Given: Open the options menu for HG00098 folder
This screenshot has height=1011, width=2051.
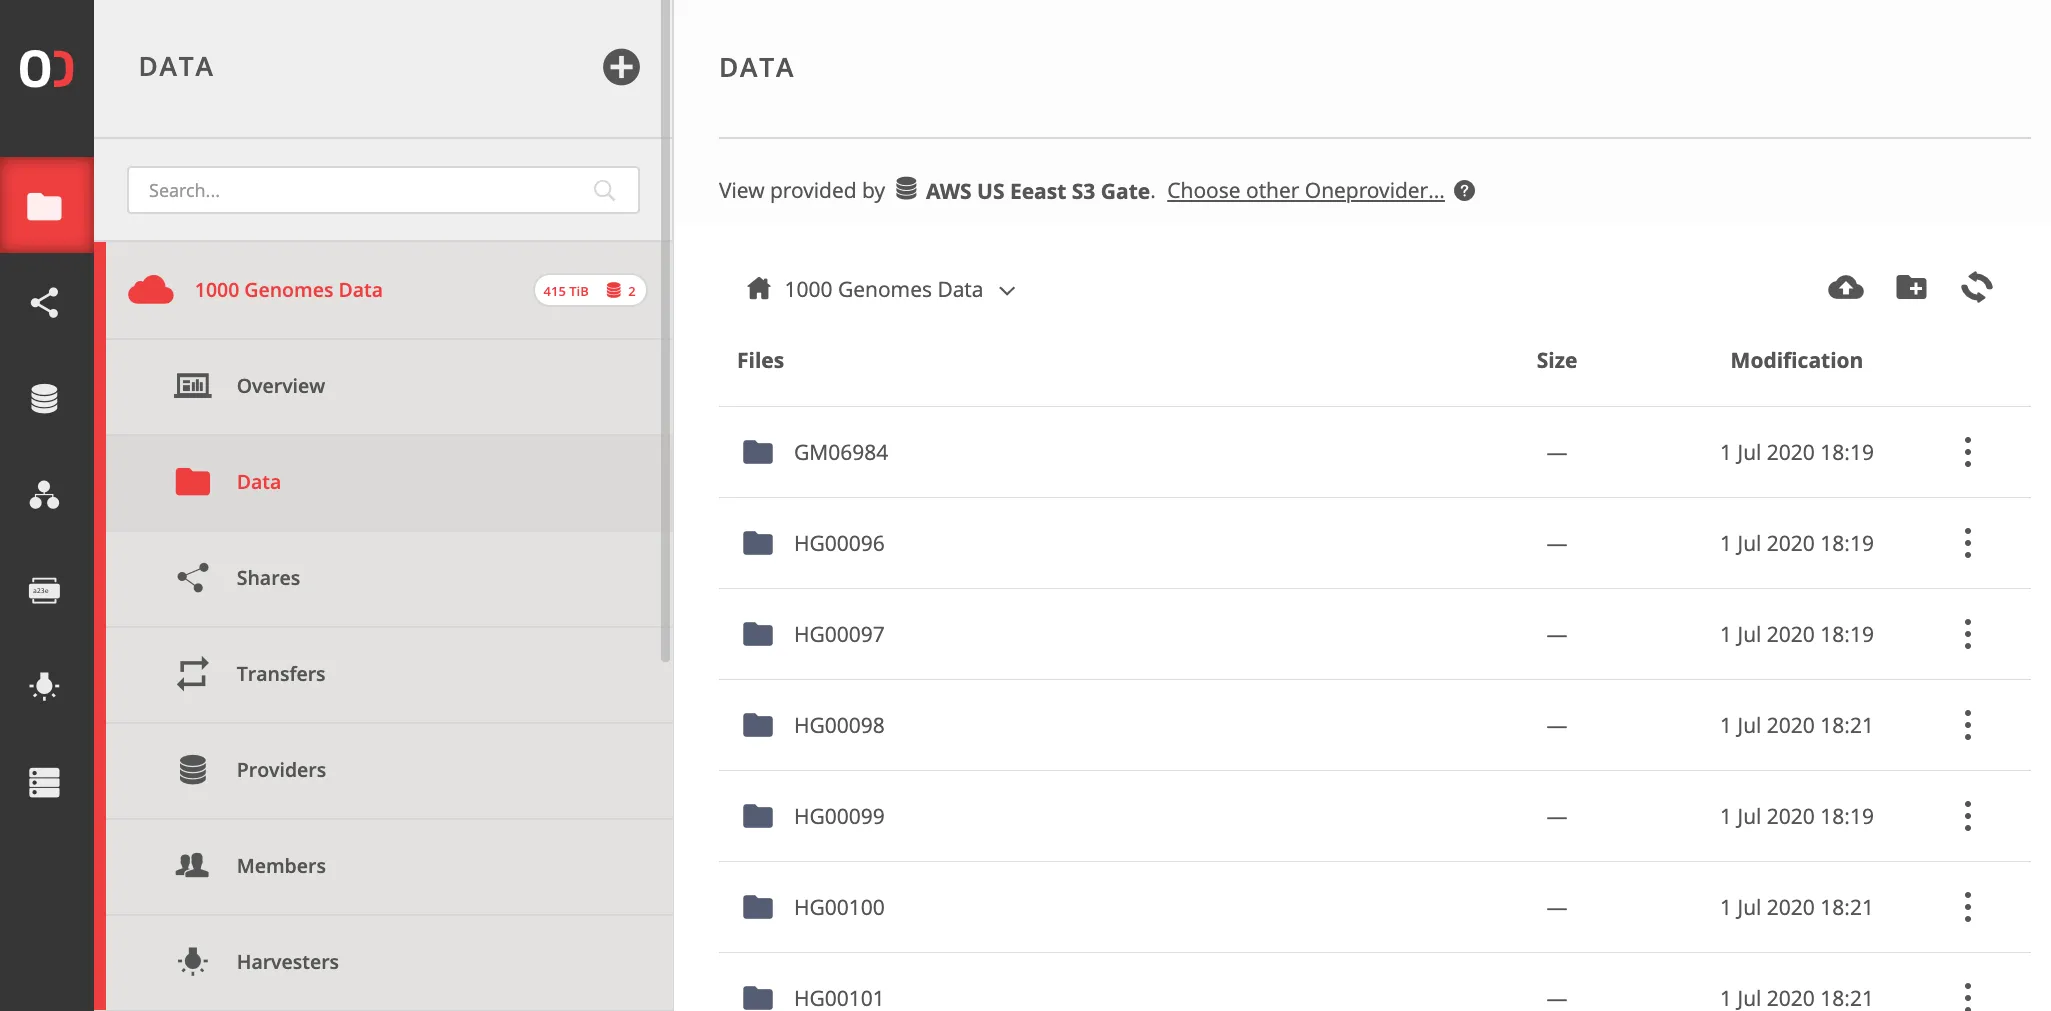Looking at the screenshot, I should 1967,725.
